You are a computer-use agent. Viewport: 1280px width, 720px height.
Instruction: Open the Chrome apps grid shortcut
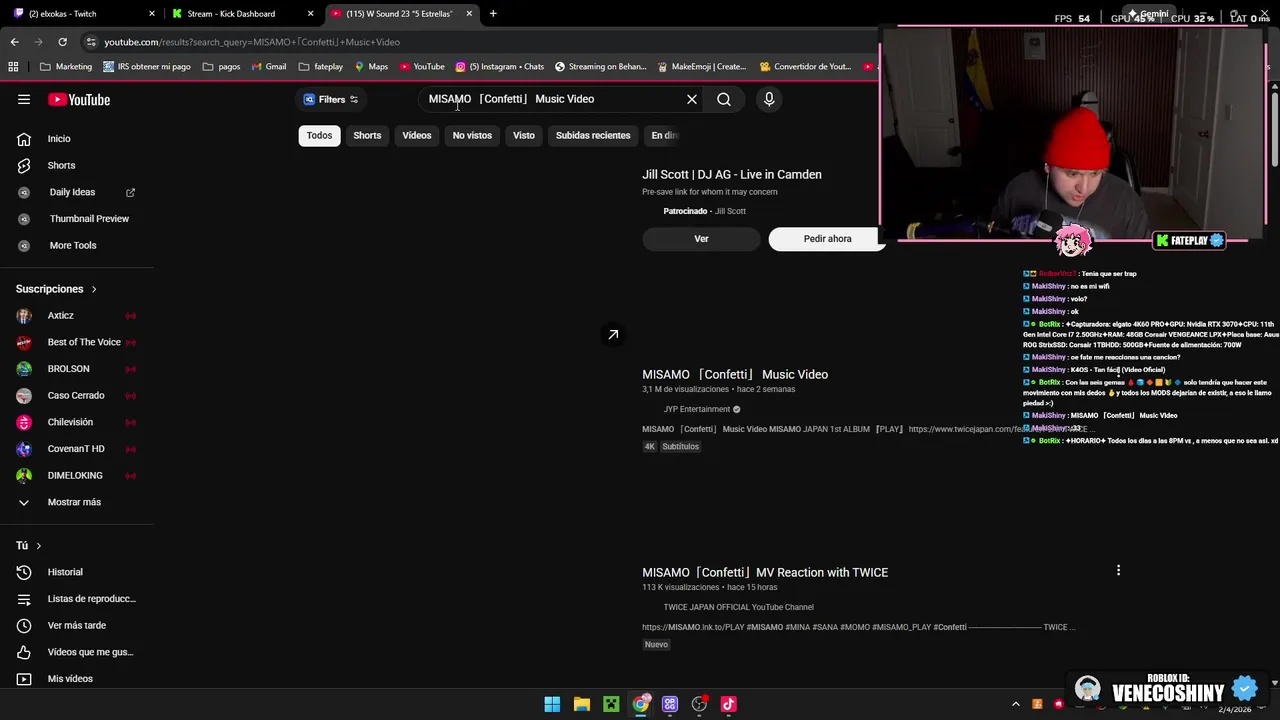pyautogui.click(x=13, y=67)
